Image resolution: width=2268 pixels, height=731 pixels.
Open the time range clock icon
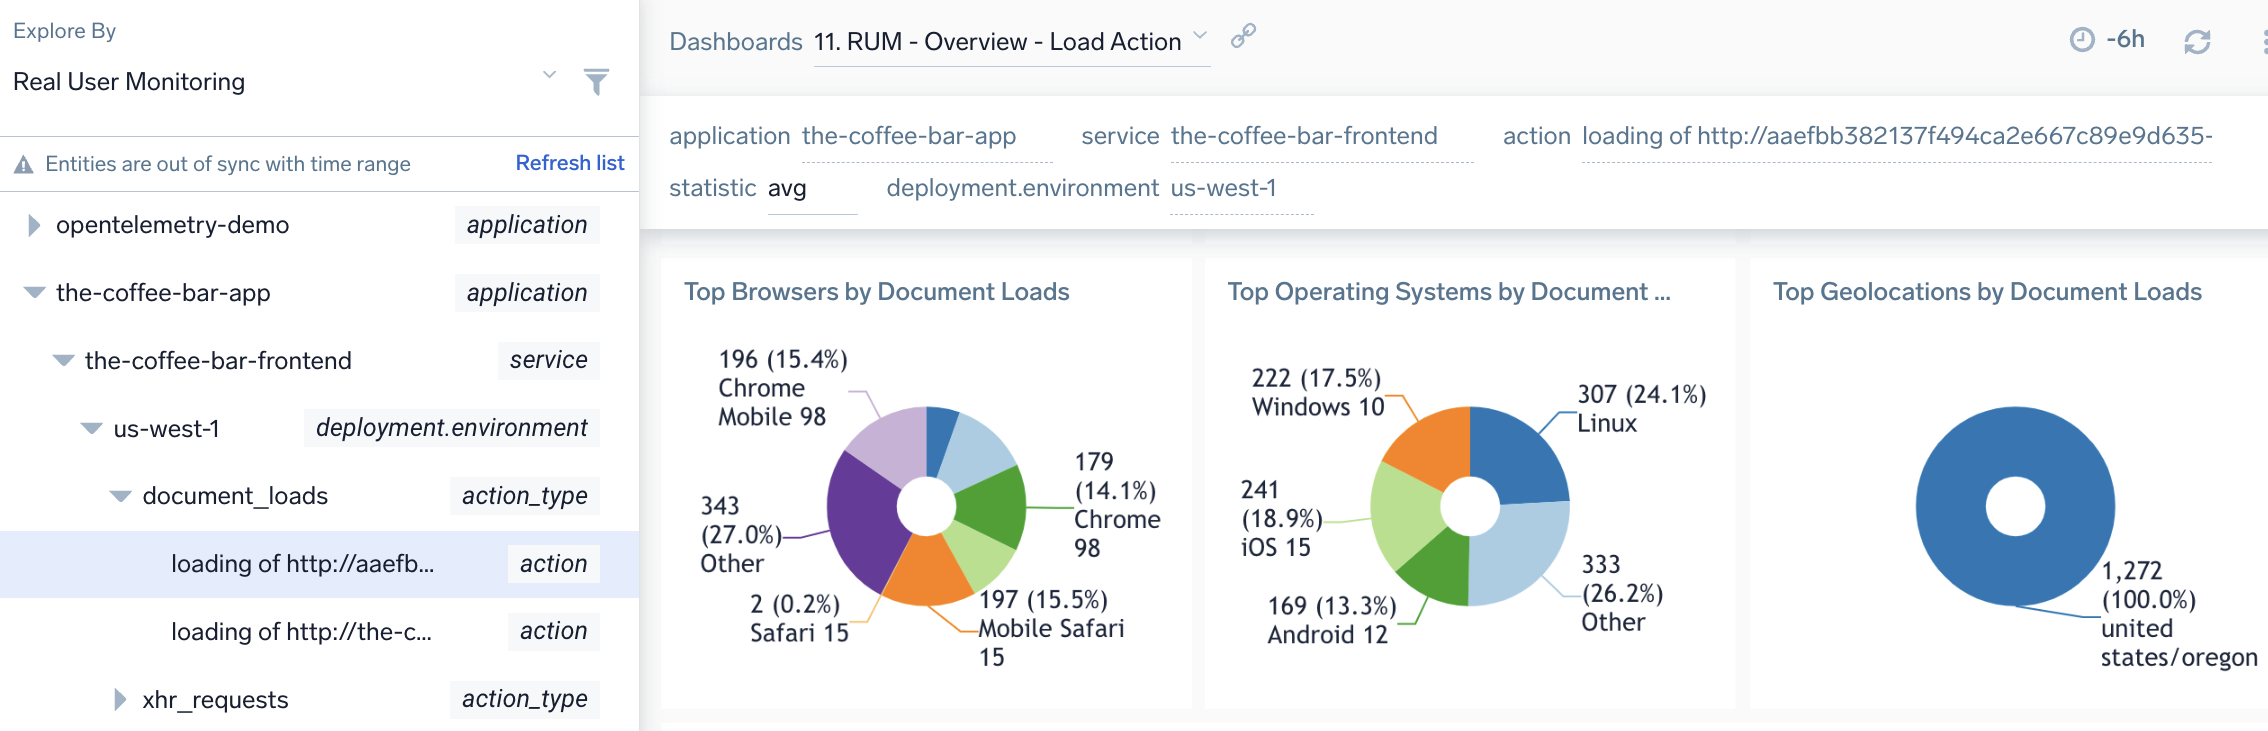click(2081, 40)
